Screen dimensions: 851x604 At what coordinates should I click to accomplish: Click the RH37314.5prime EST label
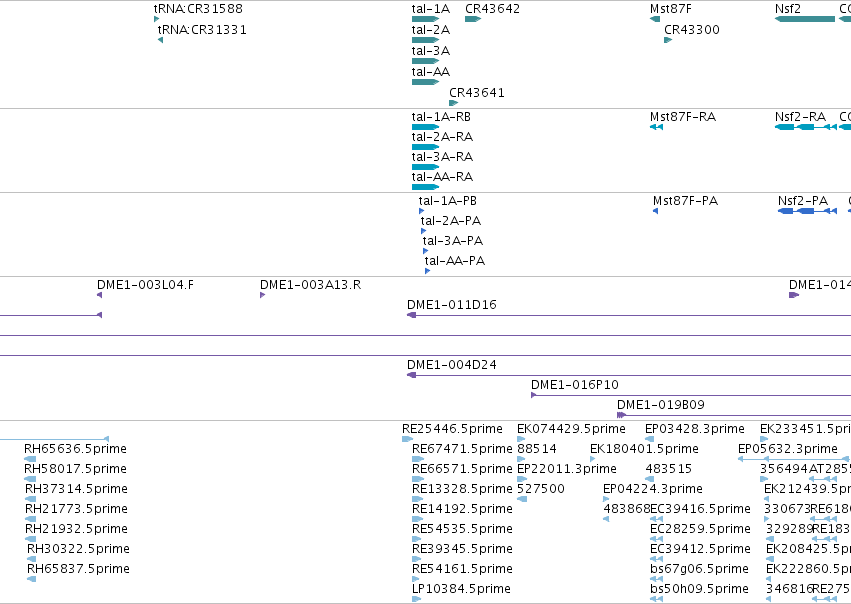tap(77, 489)
